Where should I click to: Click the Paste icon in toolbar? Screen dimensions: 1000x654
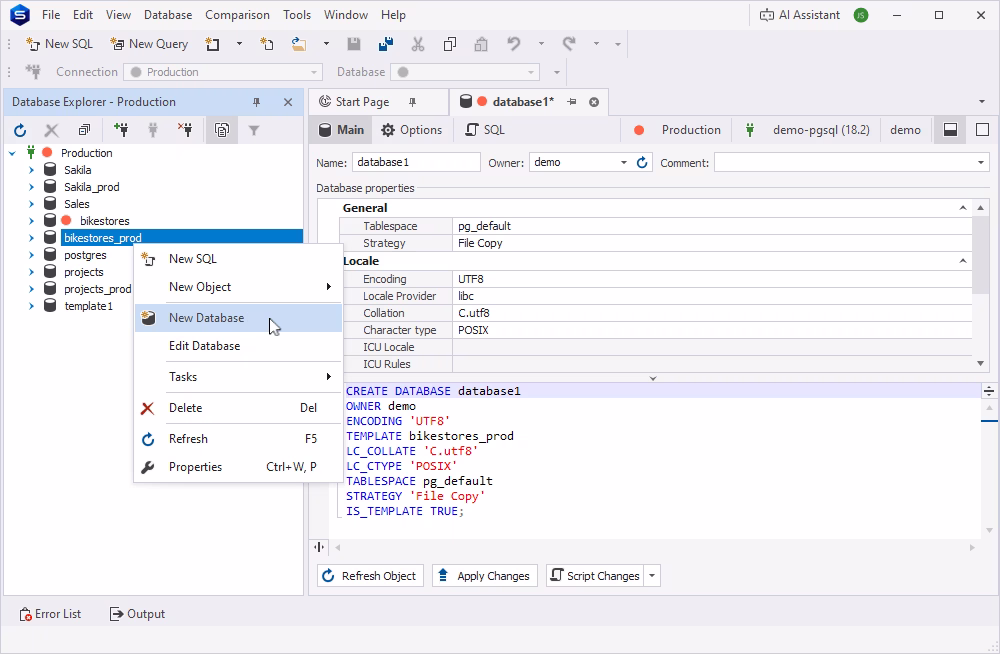click(x=482, y=44)
